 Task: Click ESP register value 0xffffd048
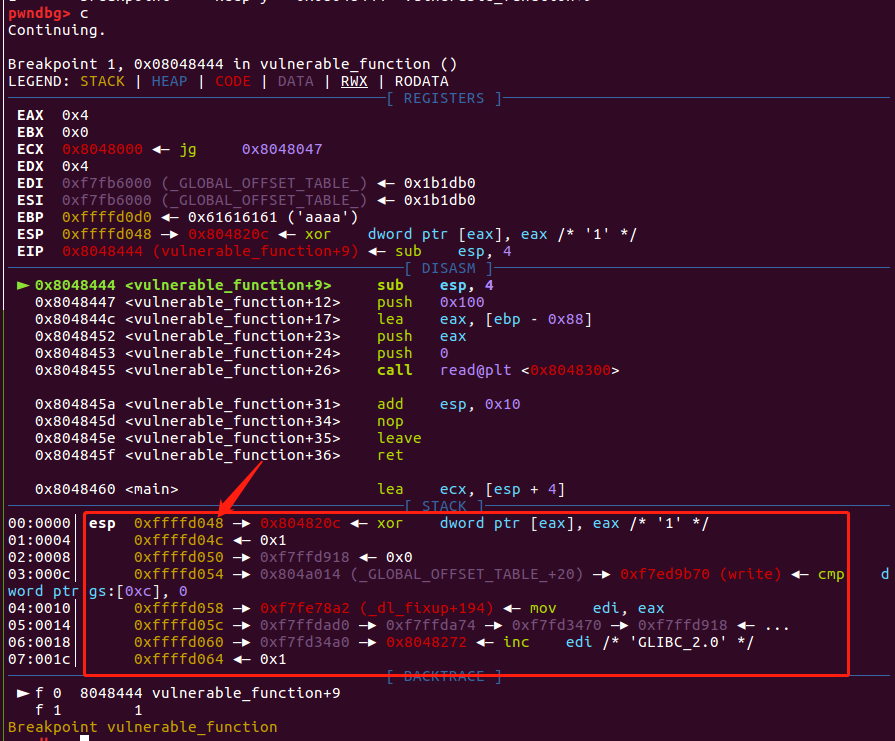pyautogui.click(x=107, y=234)
